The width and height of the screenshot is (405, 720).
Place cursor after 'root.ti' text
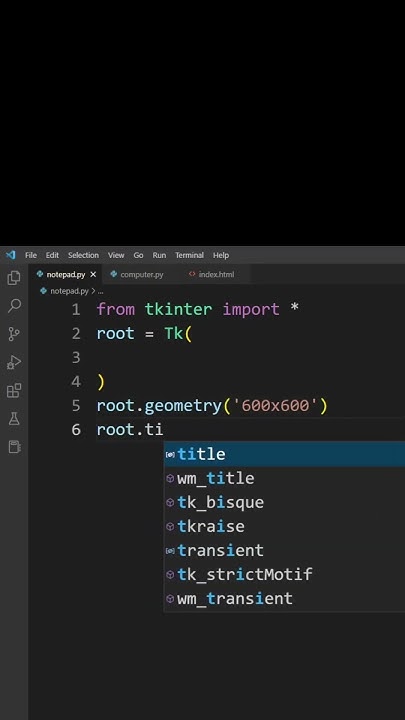pos(163,430)
